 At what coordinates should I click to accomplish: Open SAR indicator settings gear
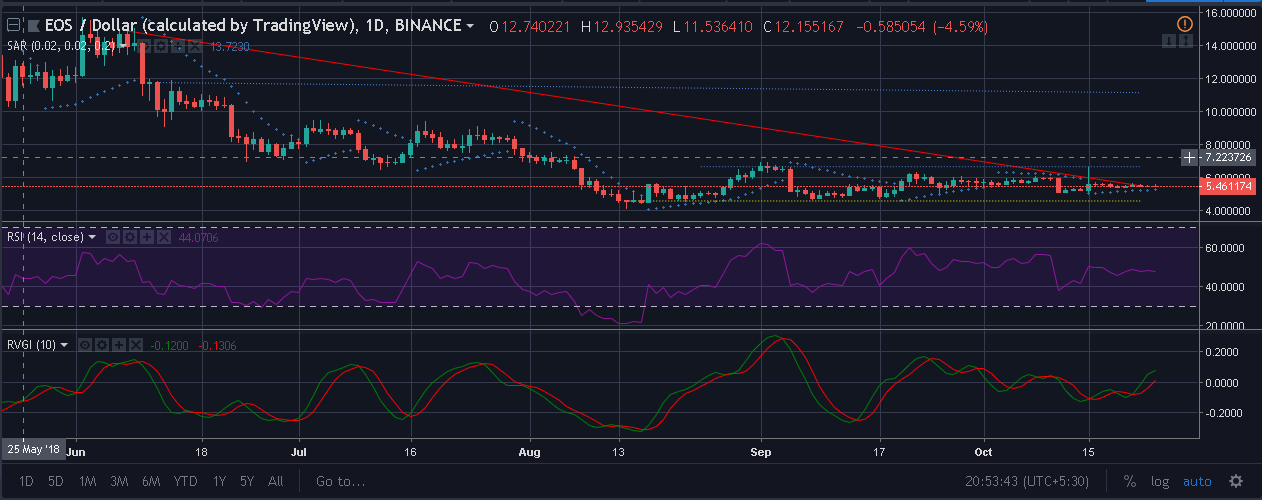(x=162, y=46)
